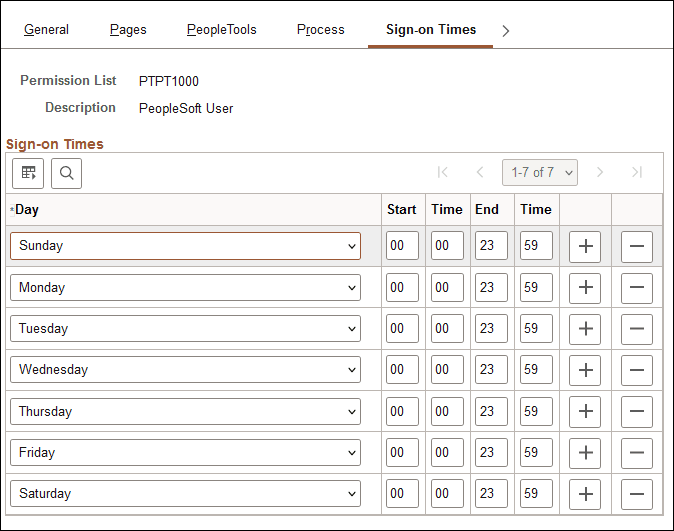Click the Monday start hour field
Viewport: 674px width, 531px height.
tap(402, 288)
